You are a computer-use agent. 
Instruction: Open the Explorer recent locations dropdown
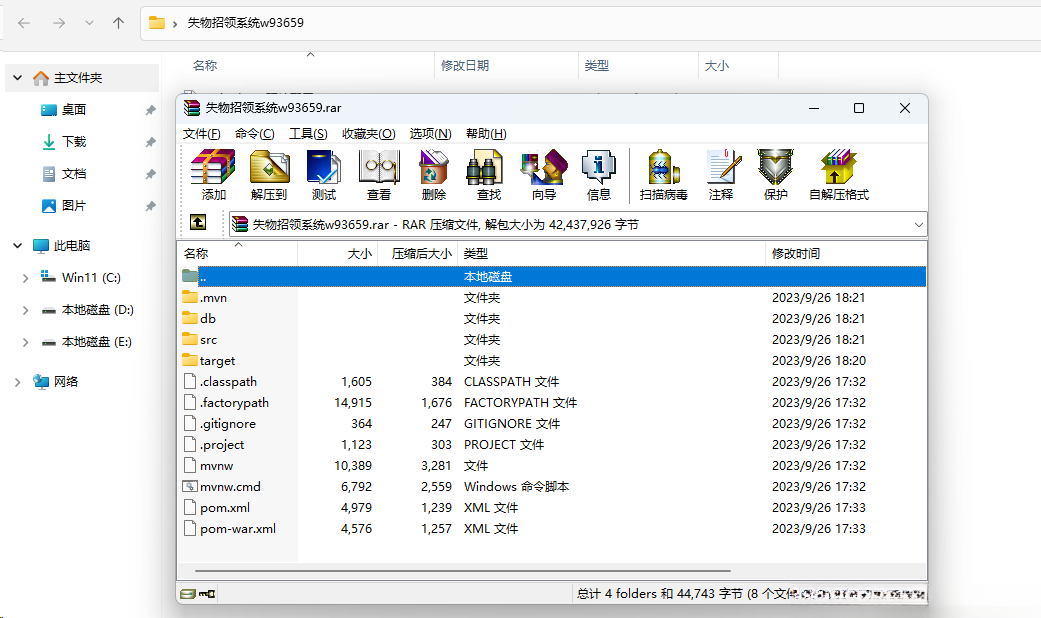(x=90, y=23)
